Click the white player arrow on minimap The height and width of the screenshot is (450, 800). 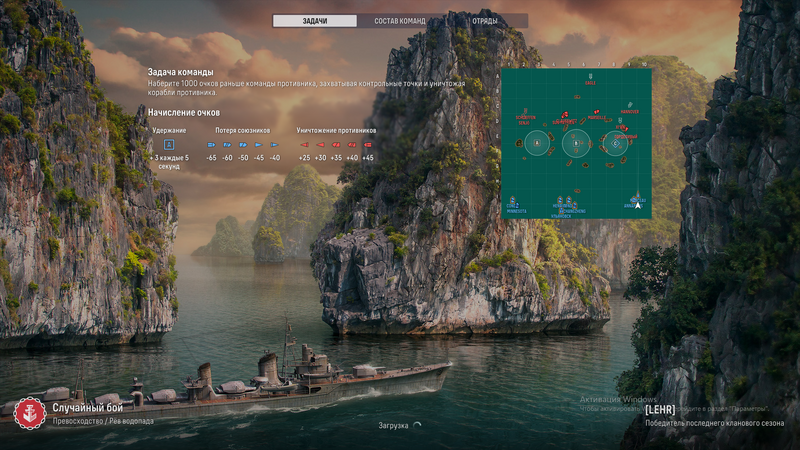(638, 205)
